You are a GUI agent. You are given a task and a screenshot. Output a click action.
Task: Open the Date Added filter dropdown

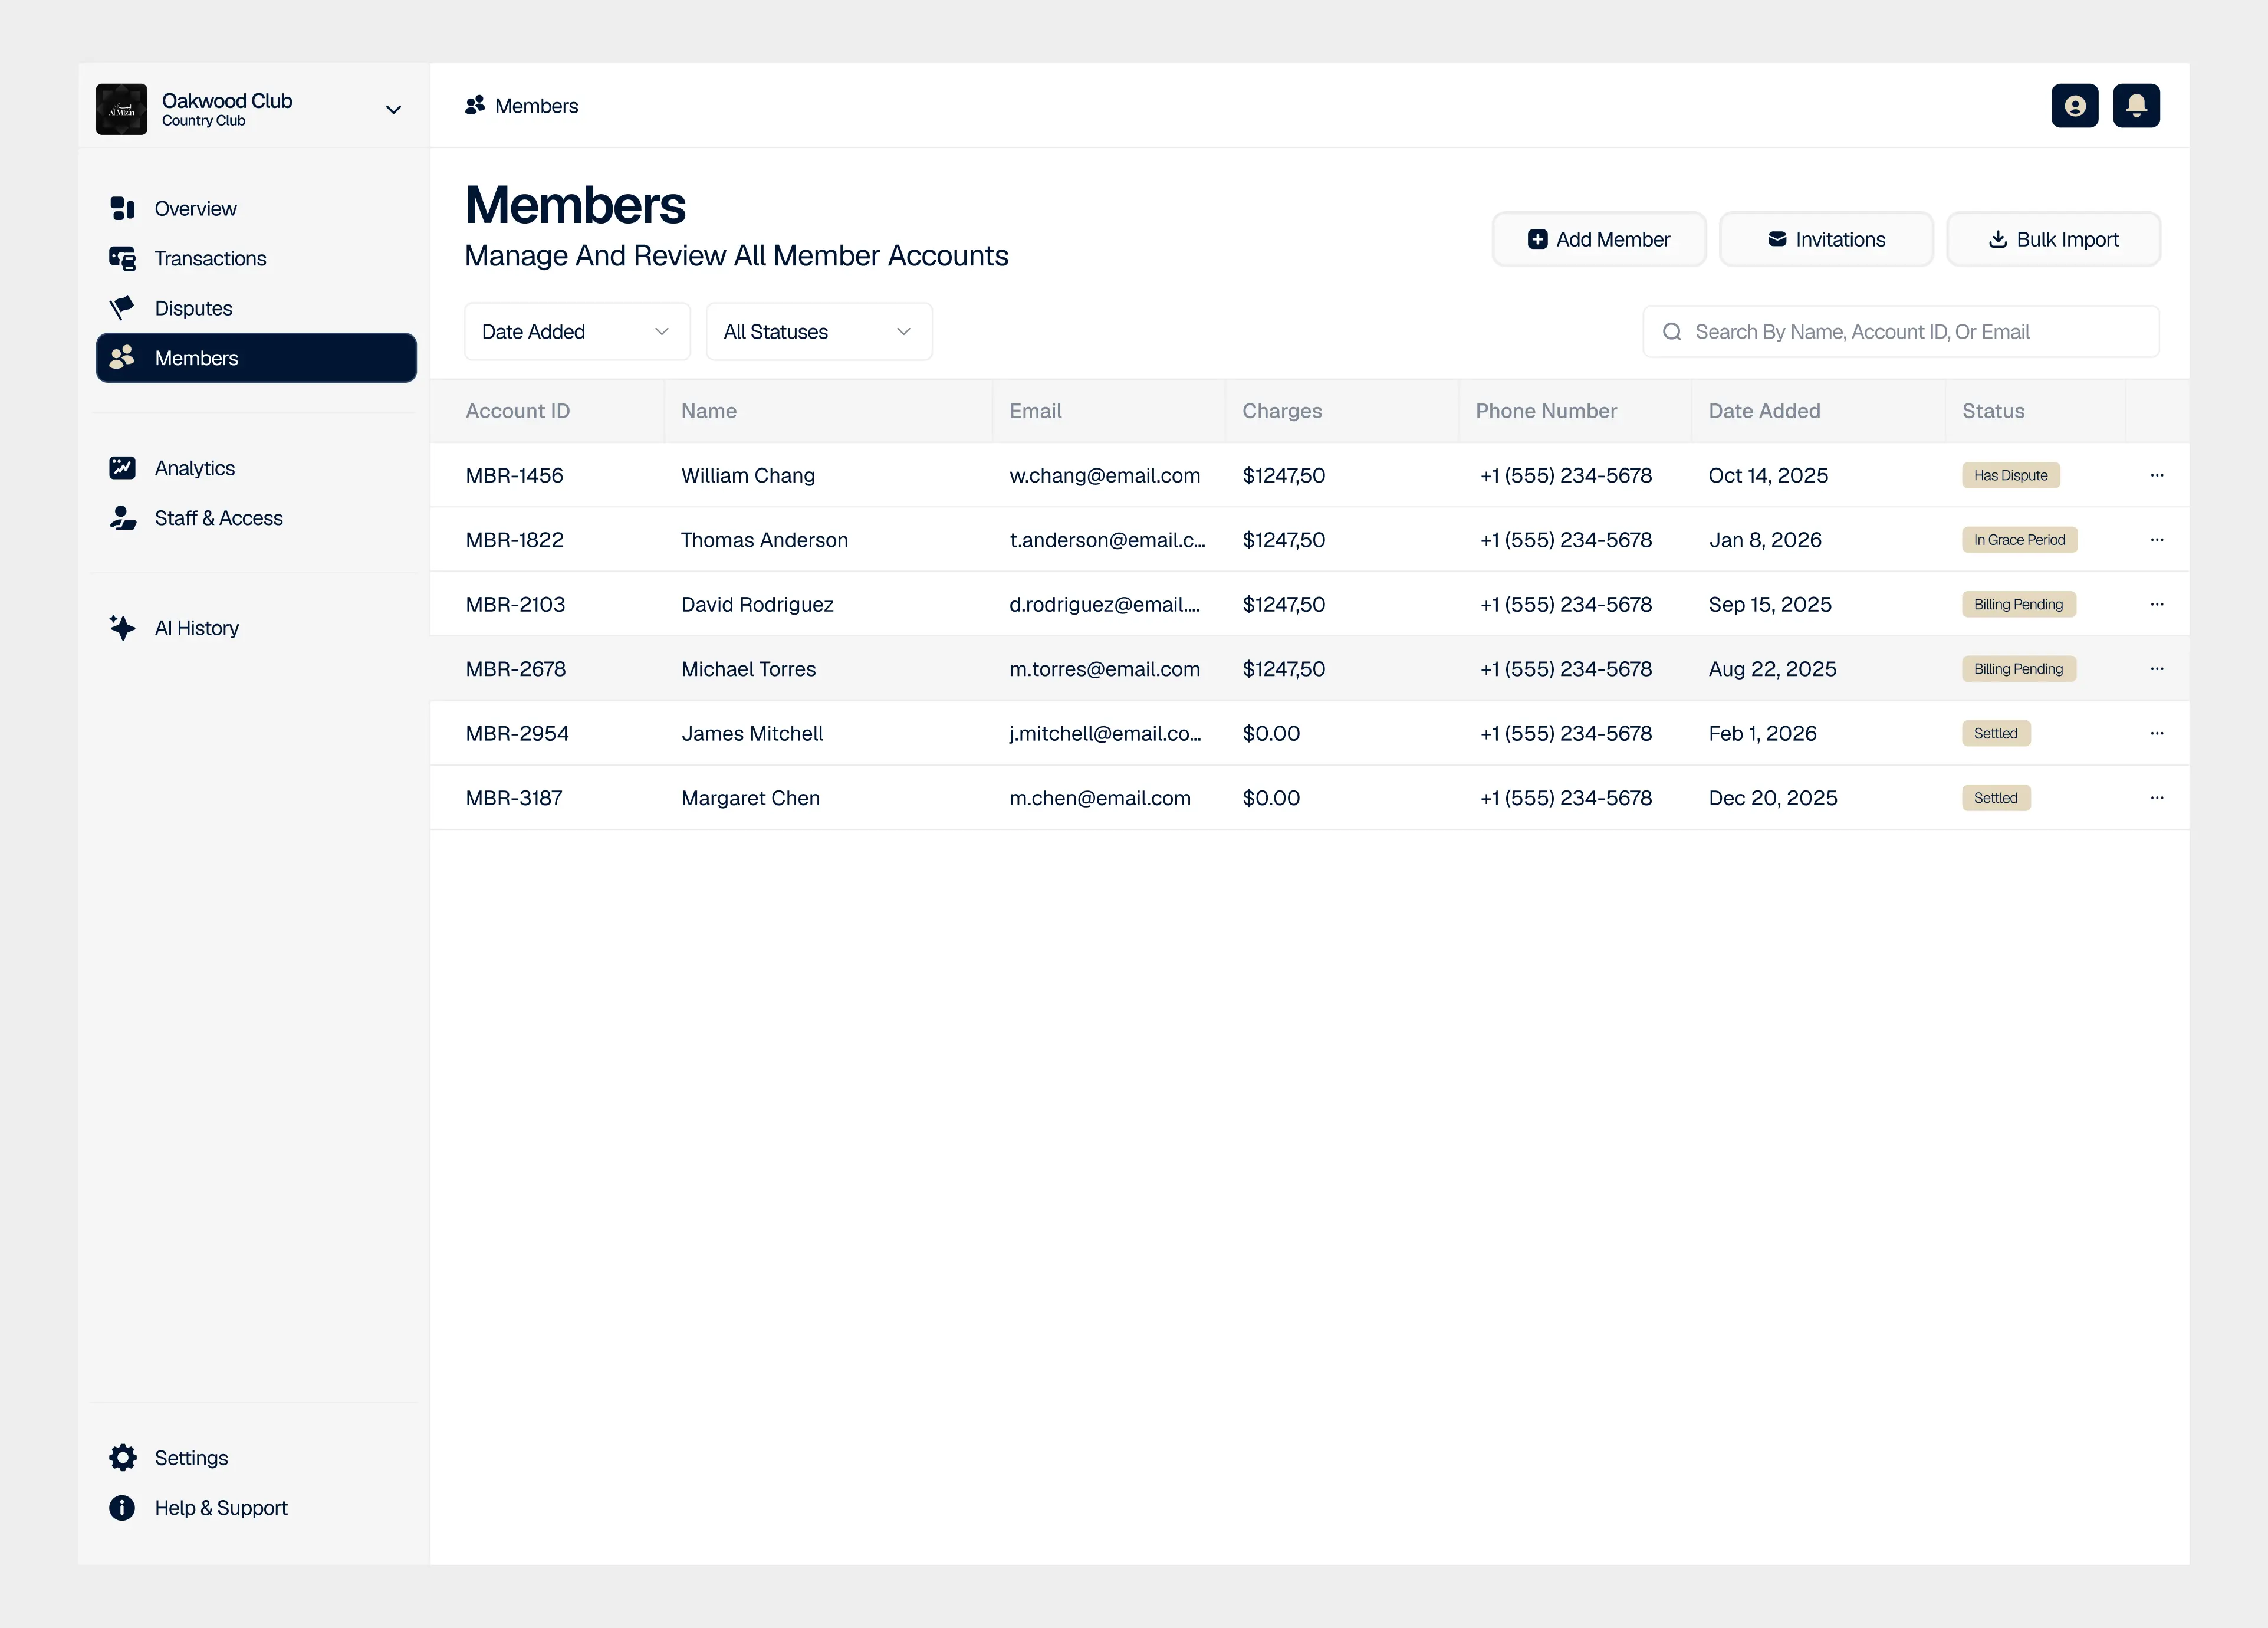577,331
